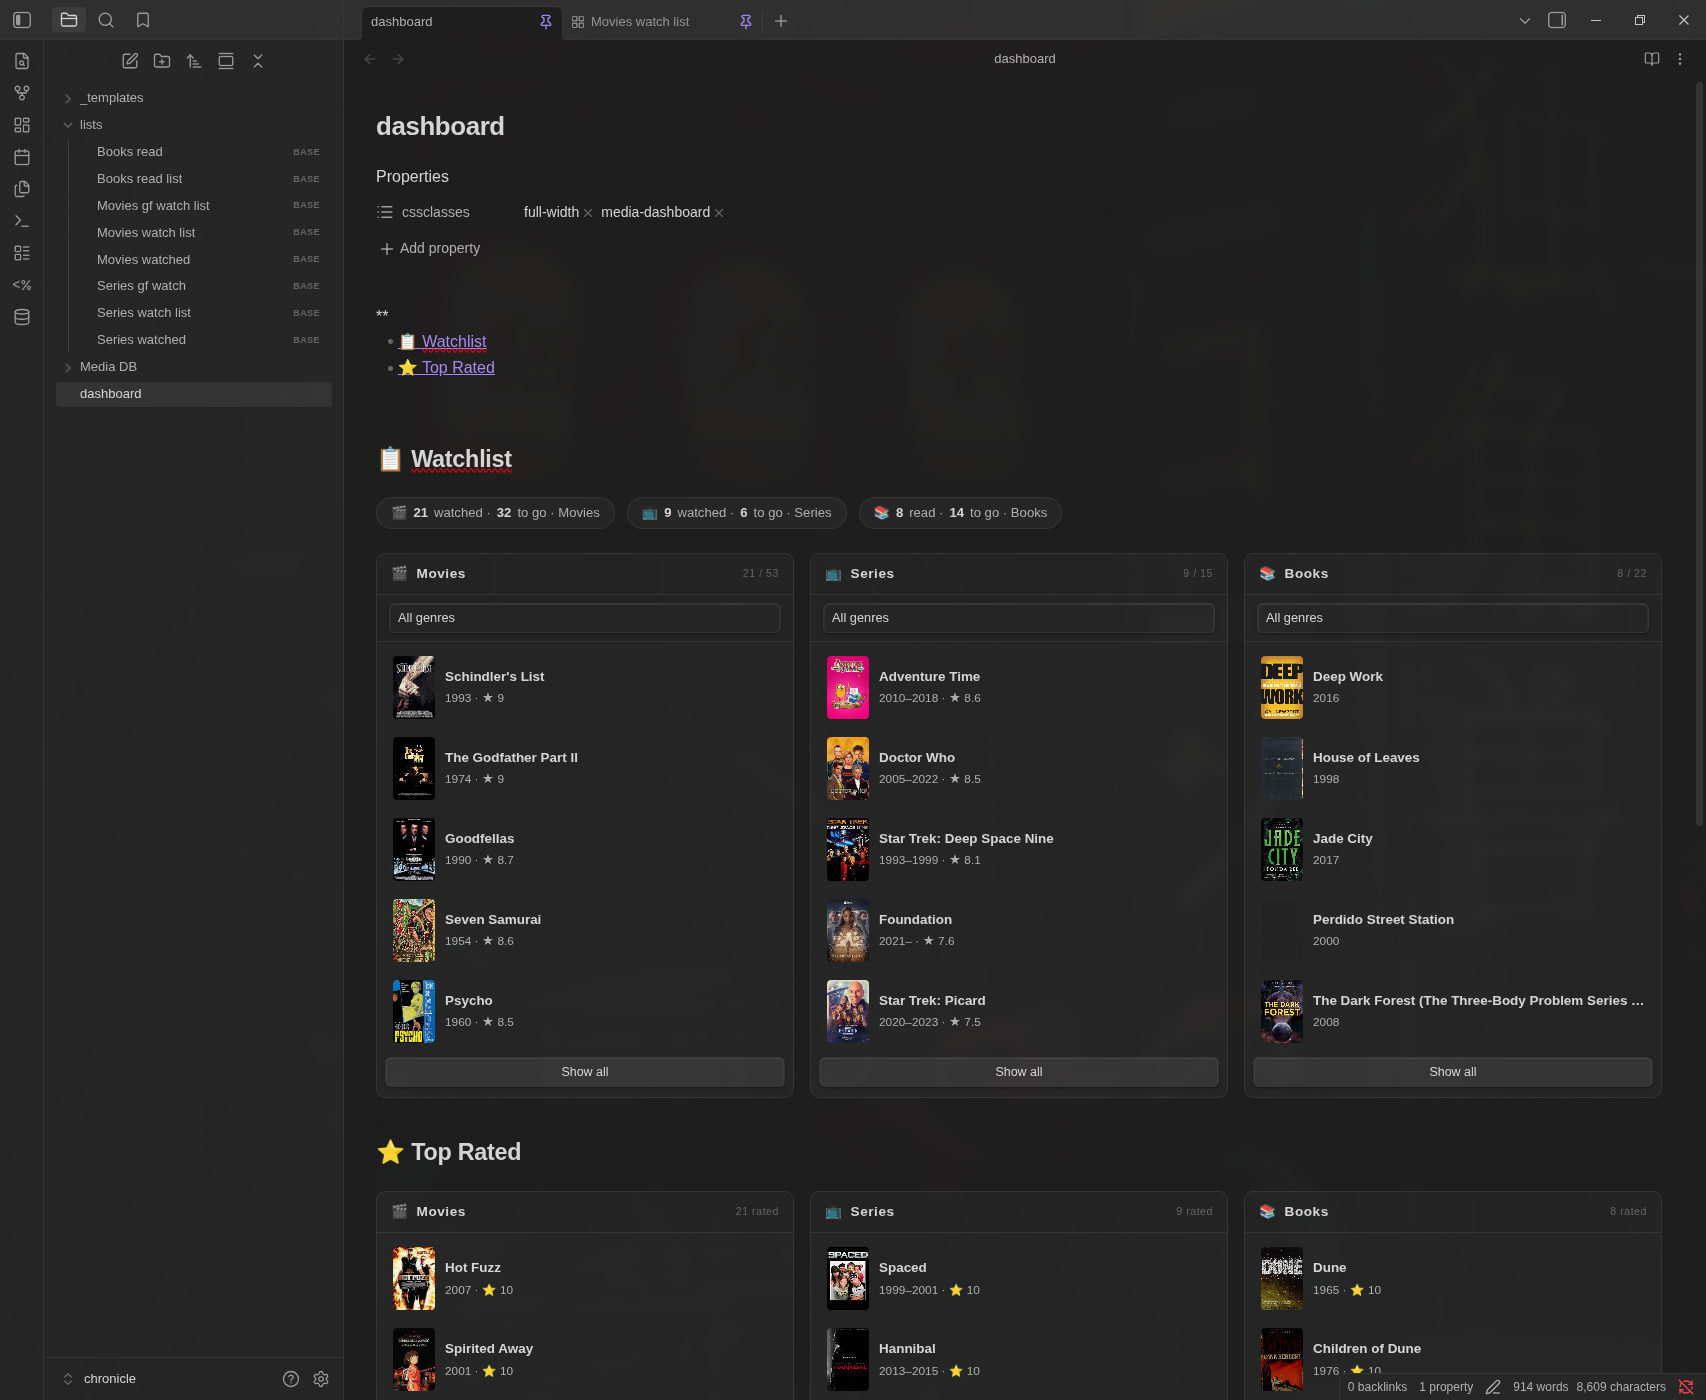The image size is (1706, 1400).
Task: Change sort order icon
Action: pyautogui.click(x=194, y=61)
